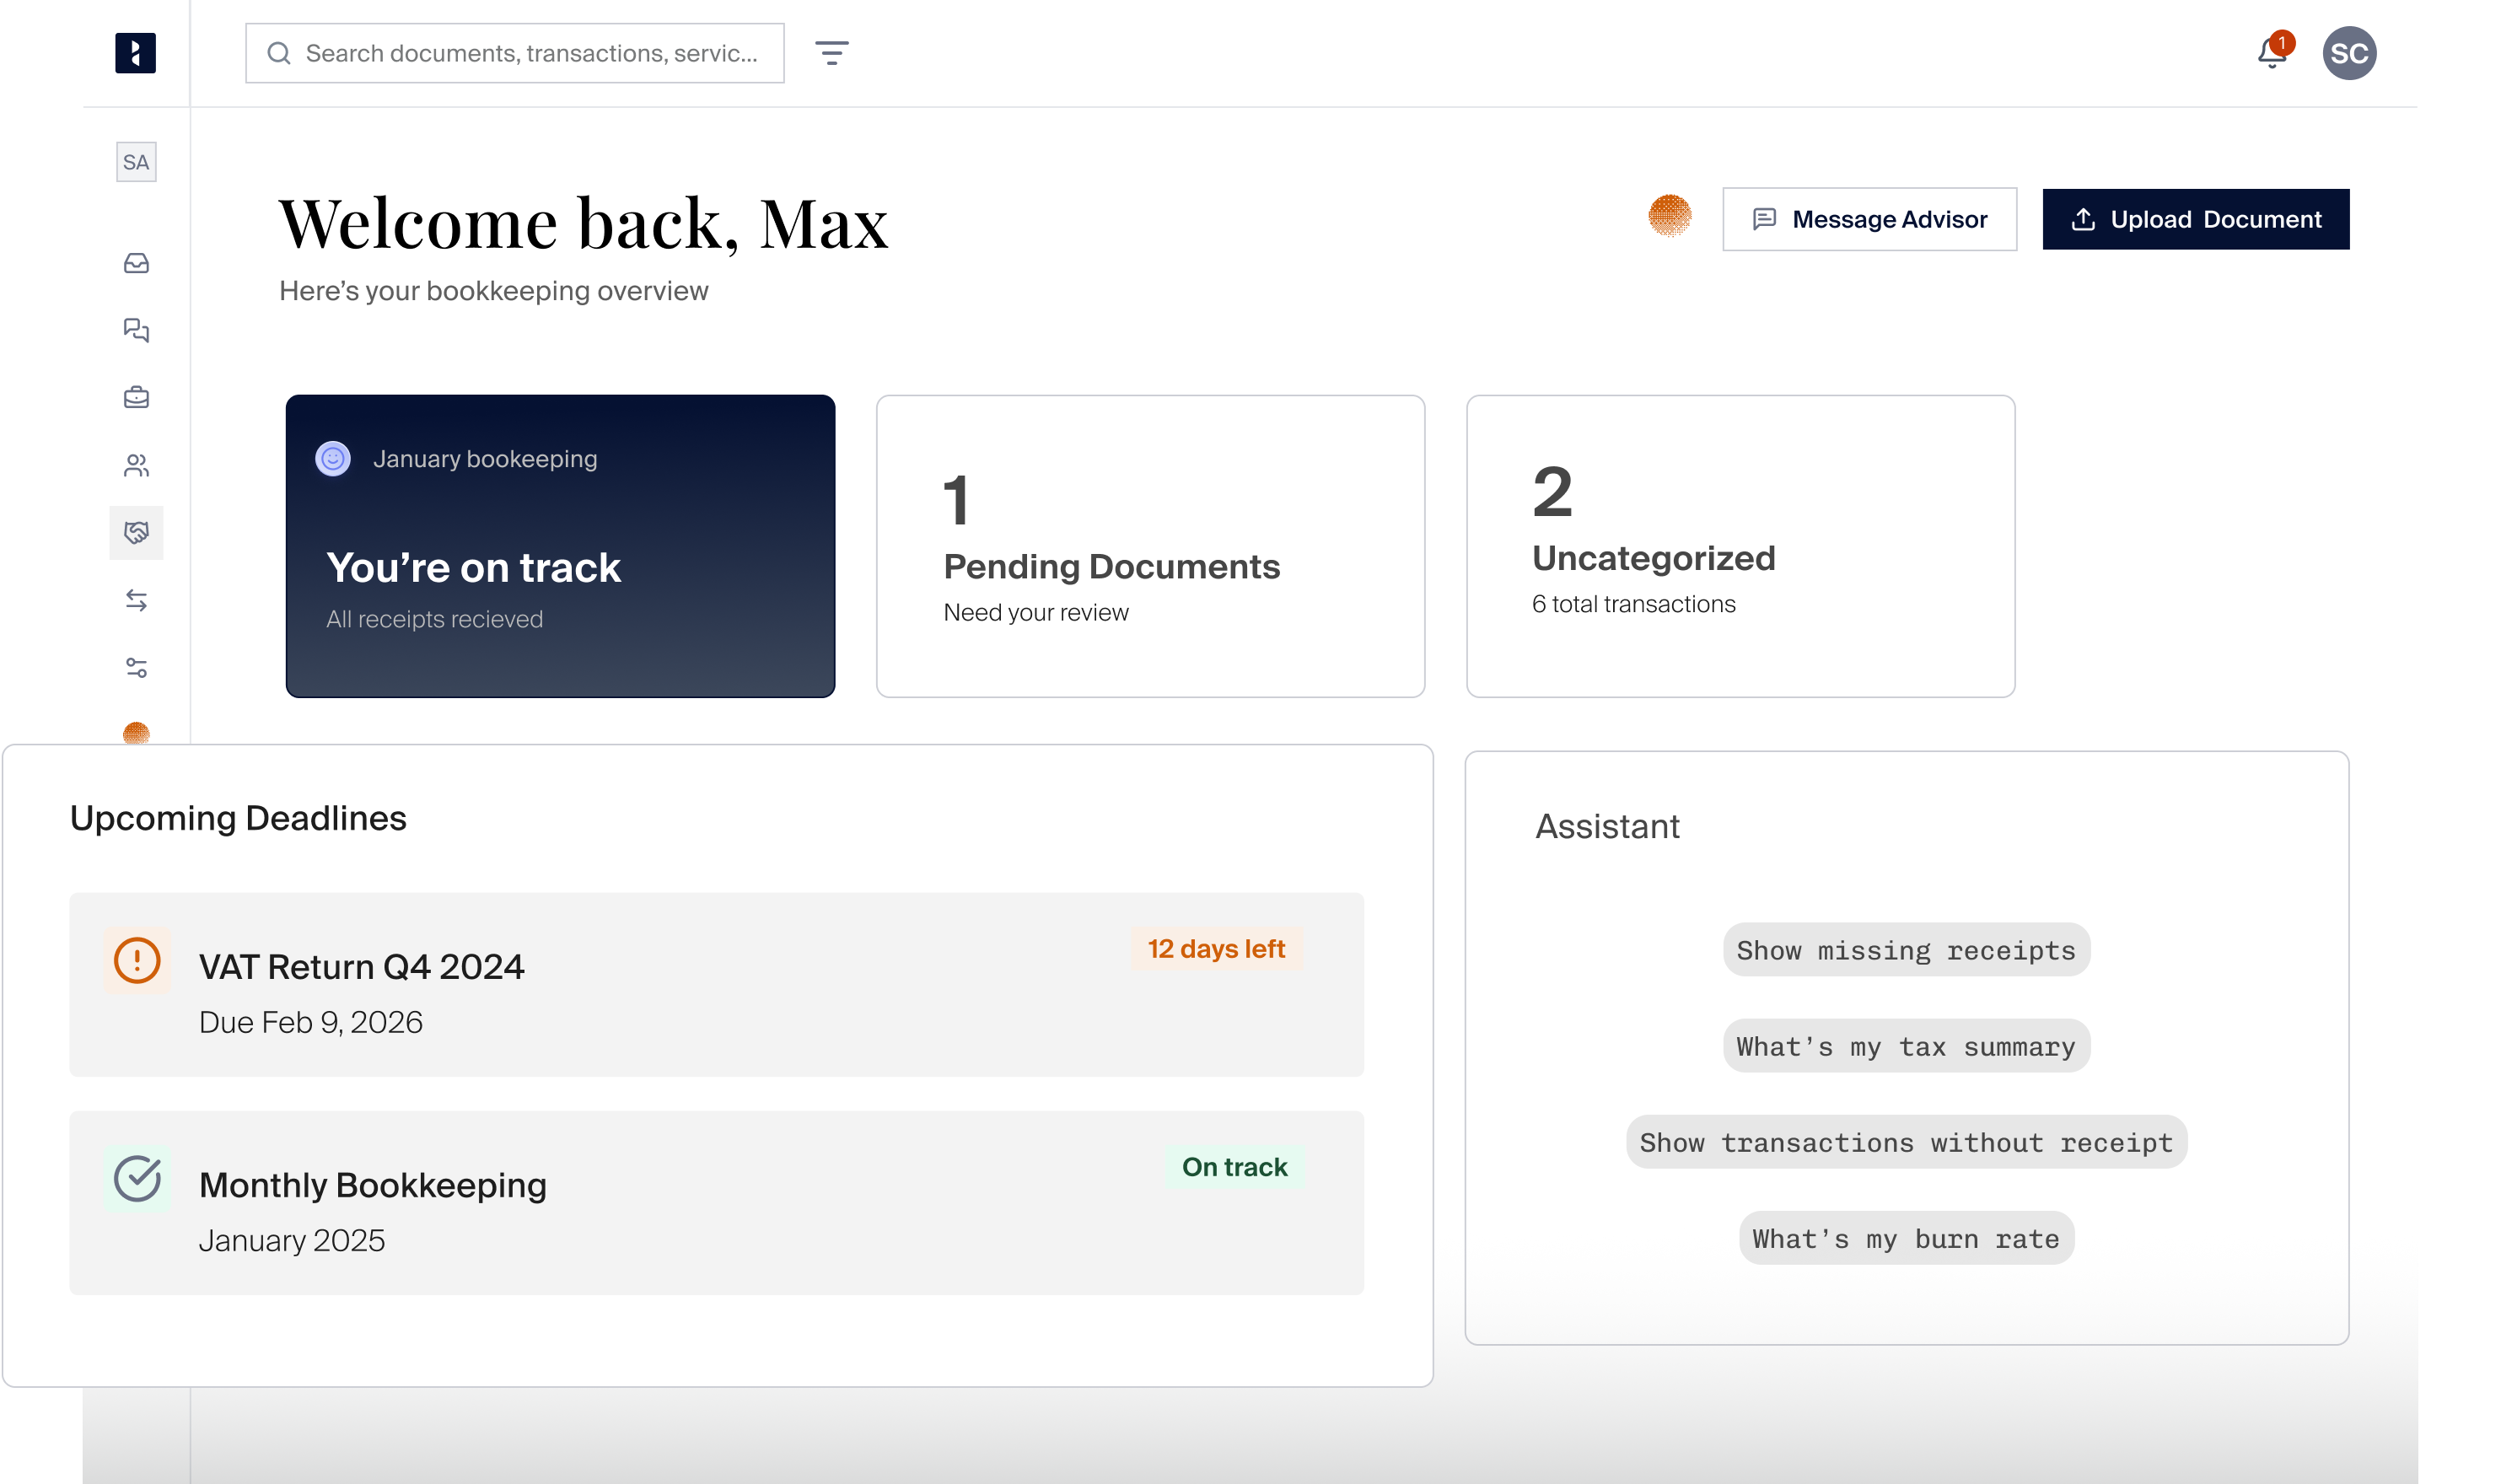The width and height of the screenshot is (2501, 1484).
Task: Select the briefcase services icon
Action: point(137,397)
